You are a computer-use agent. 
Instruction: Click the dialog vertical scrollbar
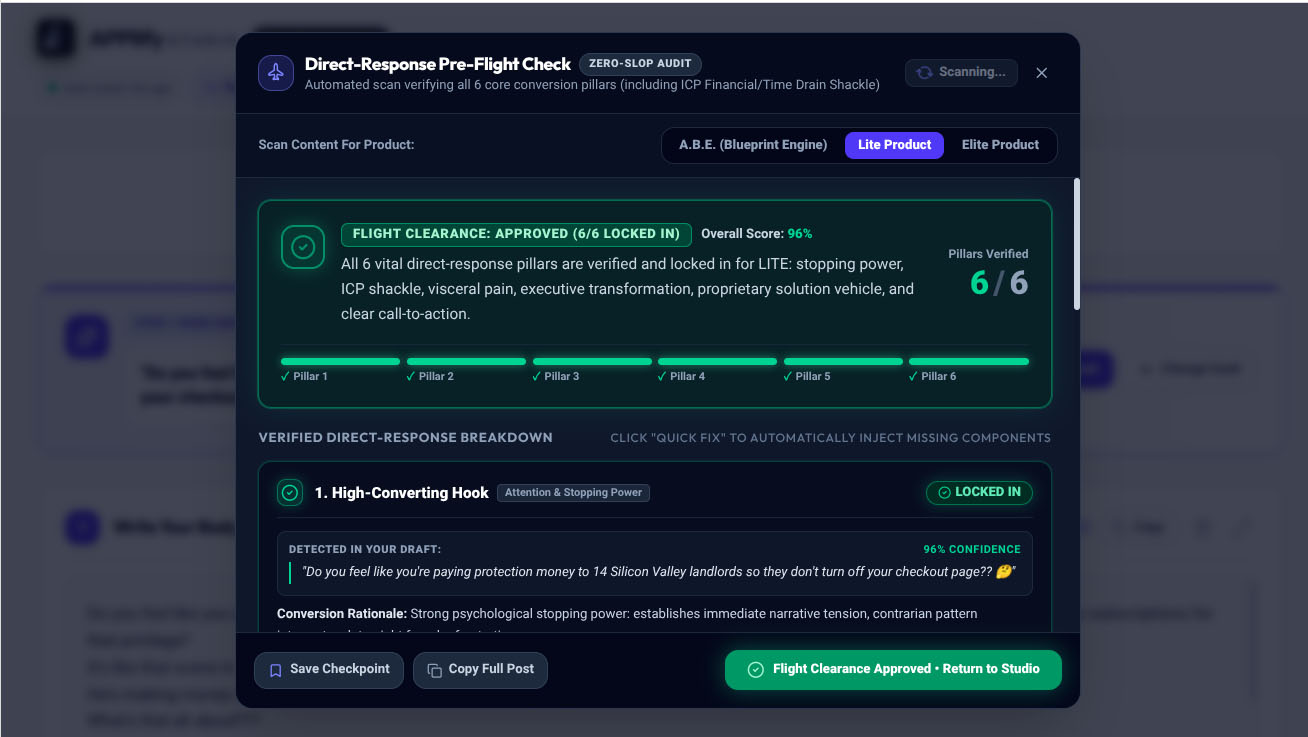(1076, 244)
